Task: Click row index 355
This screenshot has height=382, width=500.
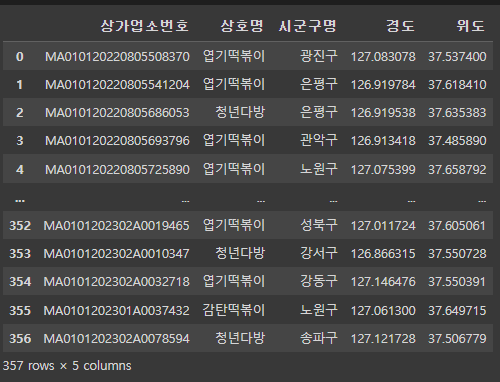Action: pyautogui.click(x=20, y=311)
